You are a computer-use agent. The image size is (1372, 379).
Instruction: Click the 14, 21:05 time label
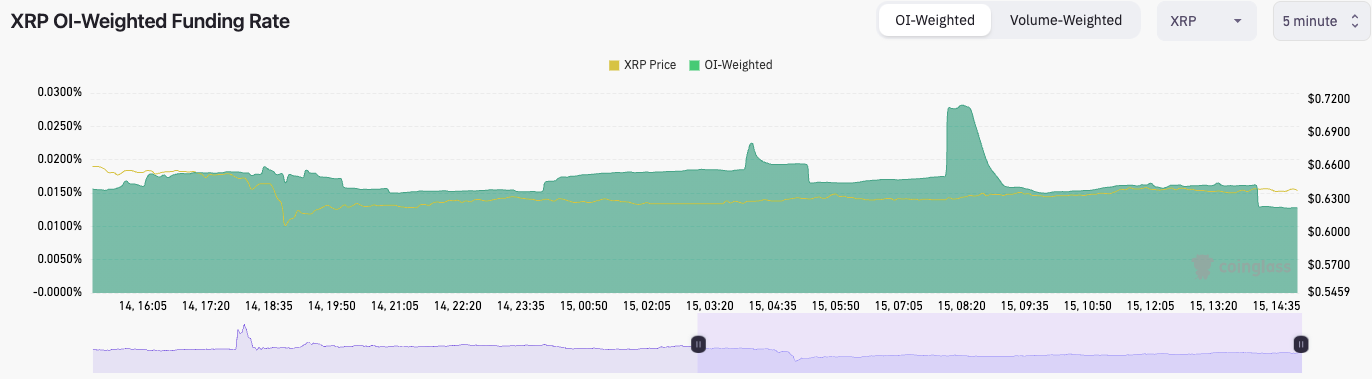tap(395, 306)
